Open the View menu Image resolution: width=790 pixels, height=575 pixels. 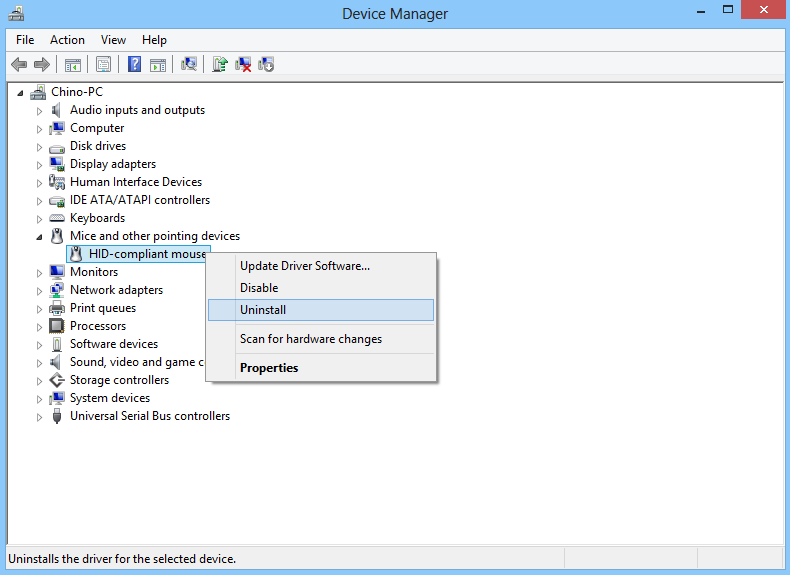[x=113, y=40]
